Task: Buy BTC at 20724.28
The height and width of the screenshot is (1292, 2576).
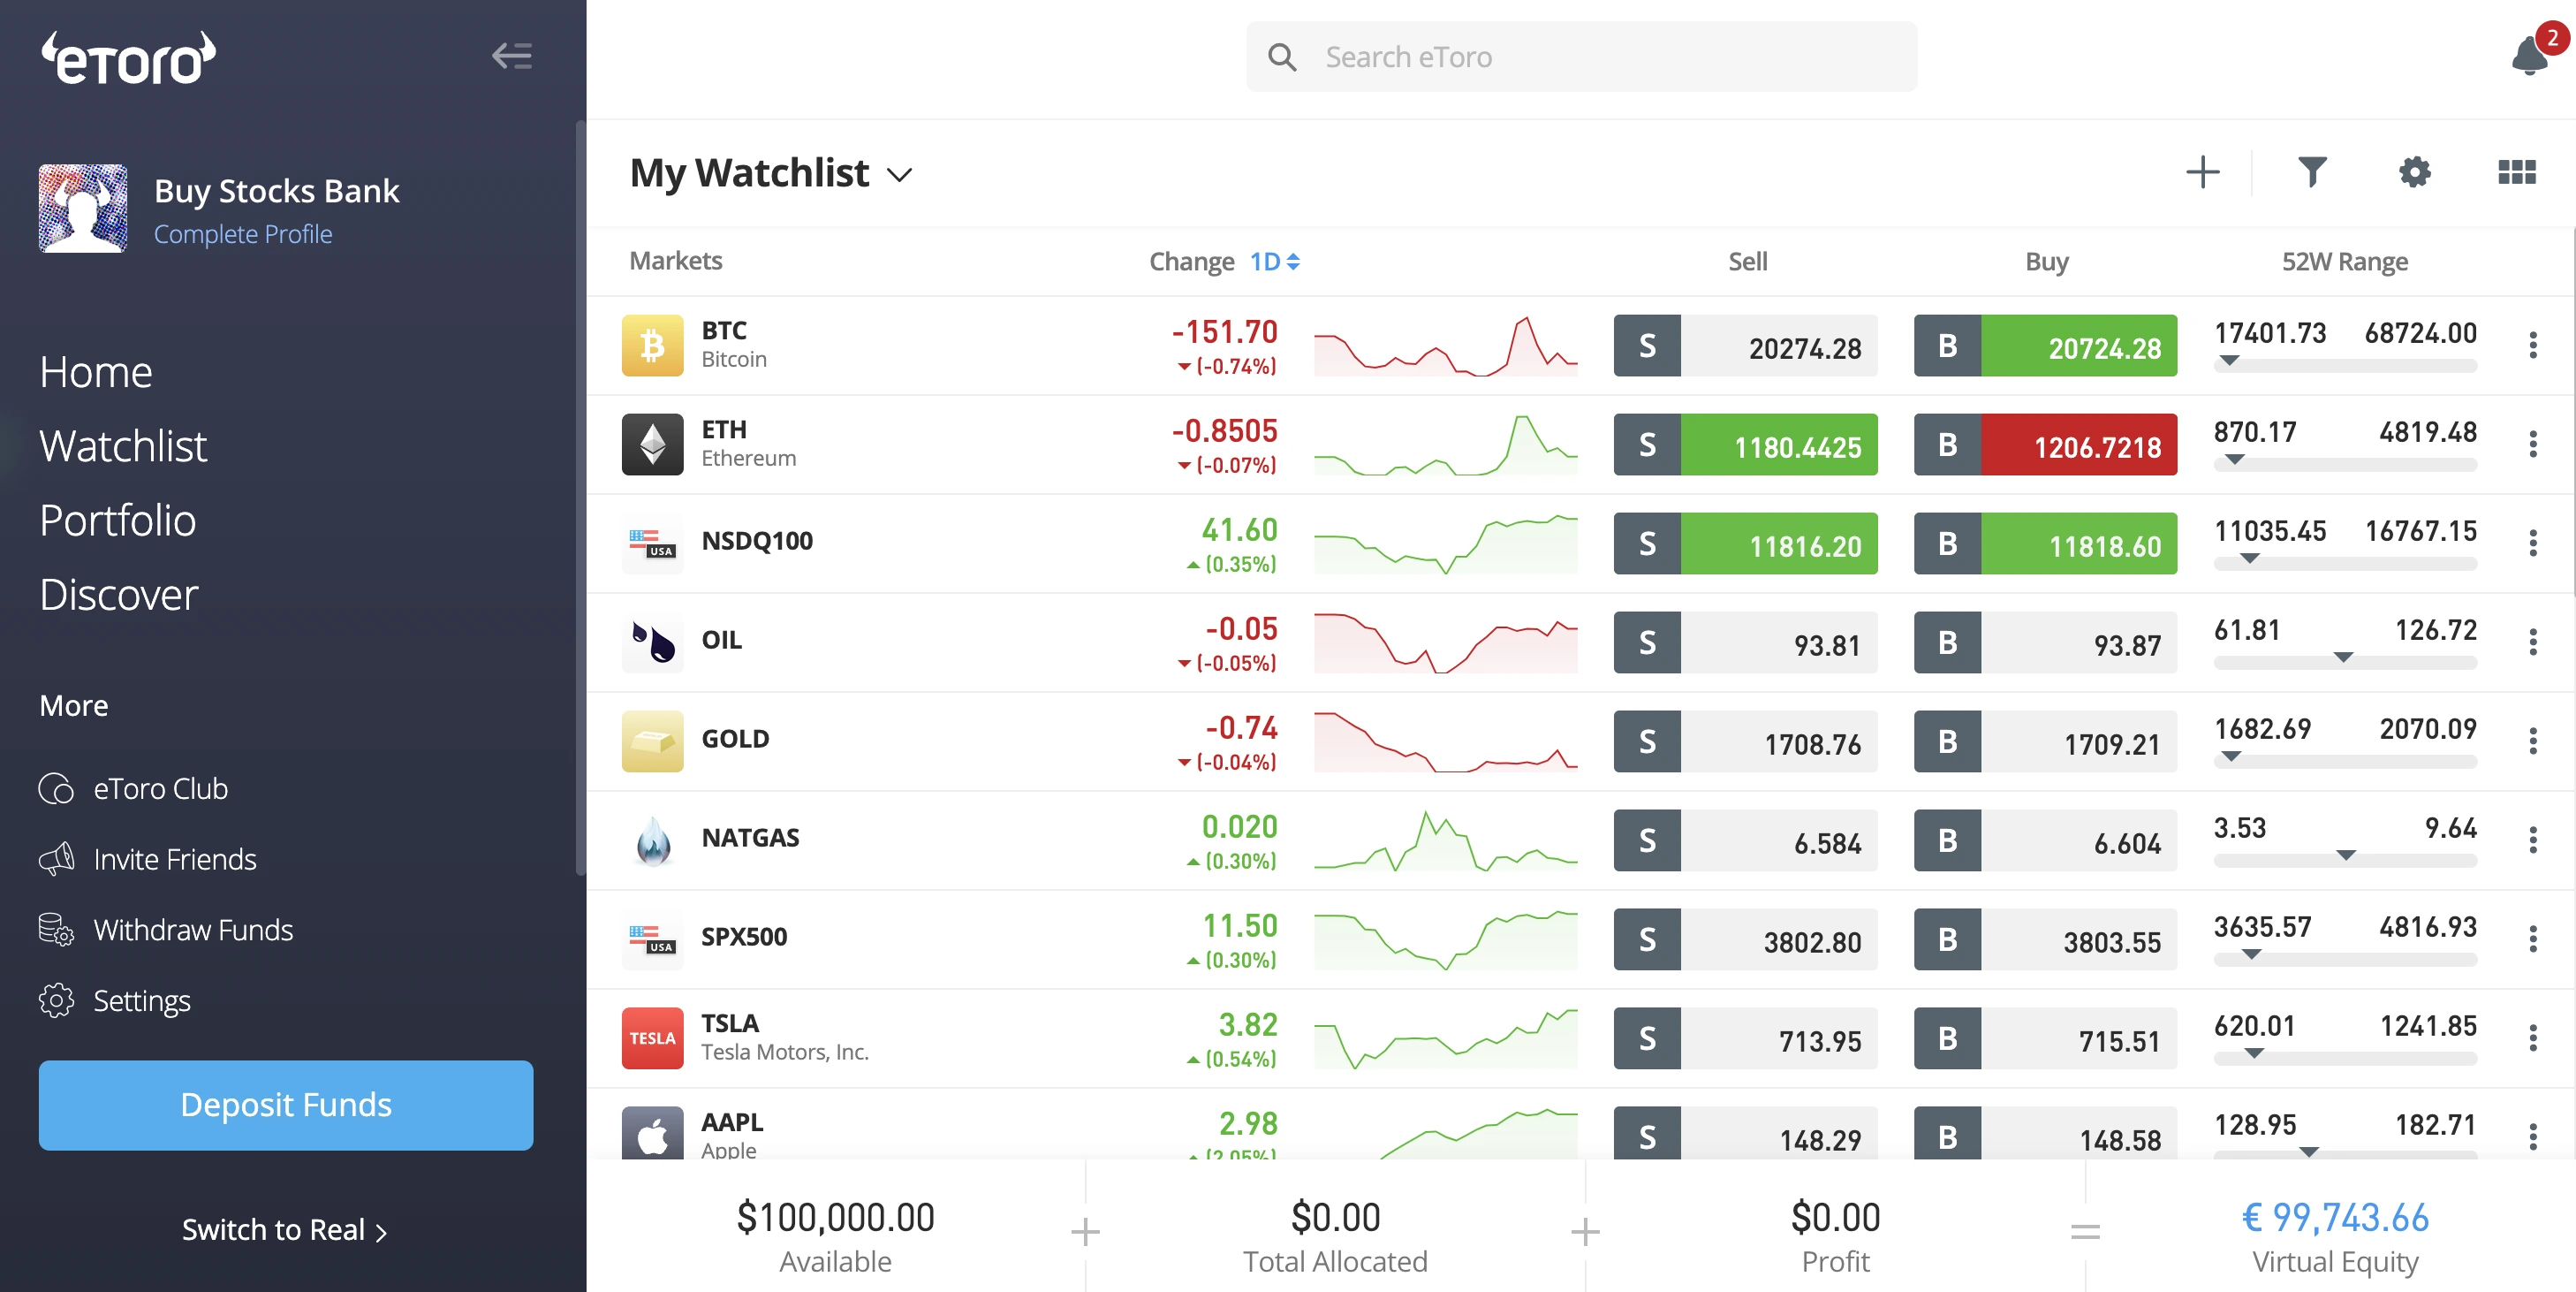Action: [2045, 346]
